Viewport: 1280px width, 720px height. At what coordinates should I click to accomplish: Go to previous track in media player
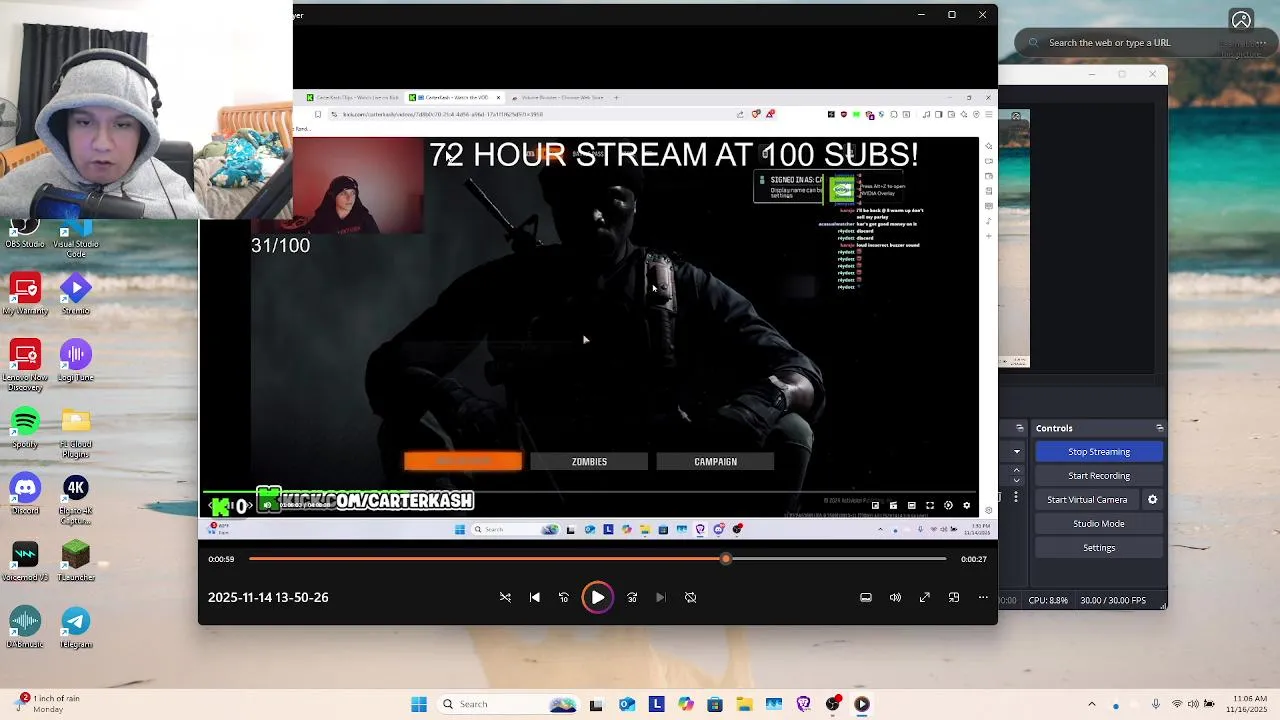[535, 597]
